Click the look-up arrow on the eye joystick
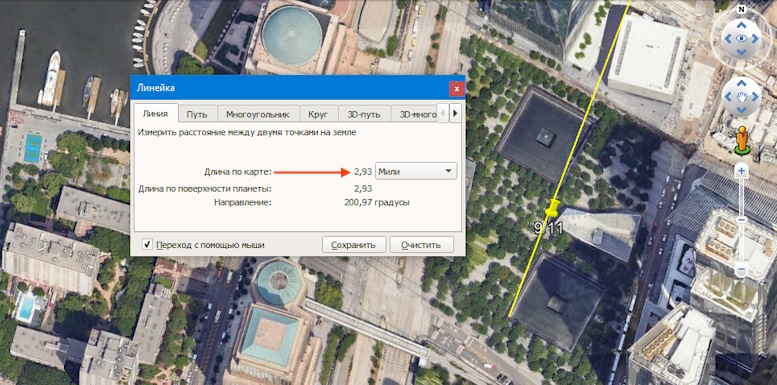The height and width of the screenshot is (385, 777). (741, 25)
